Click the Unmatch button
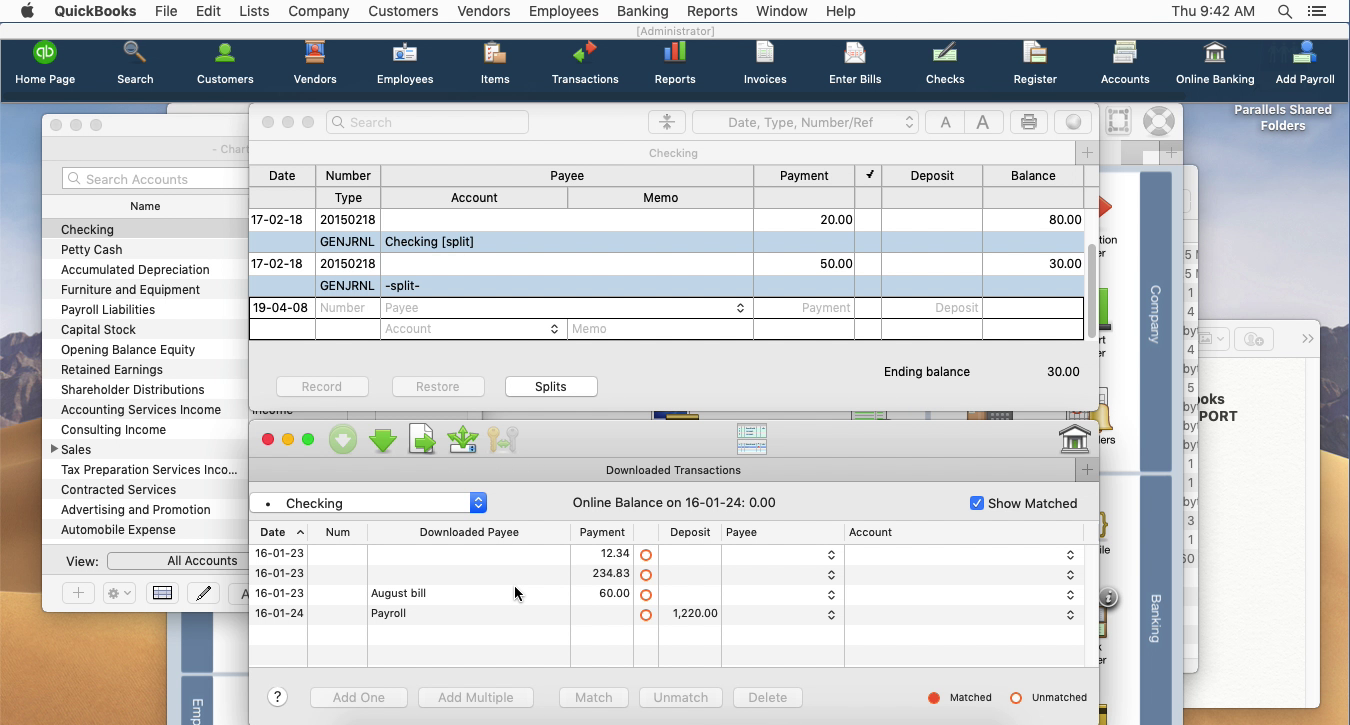Image resolution: width=1350 pixels, height=725 pixels. tap(681, 698)
